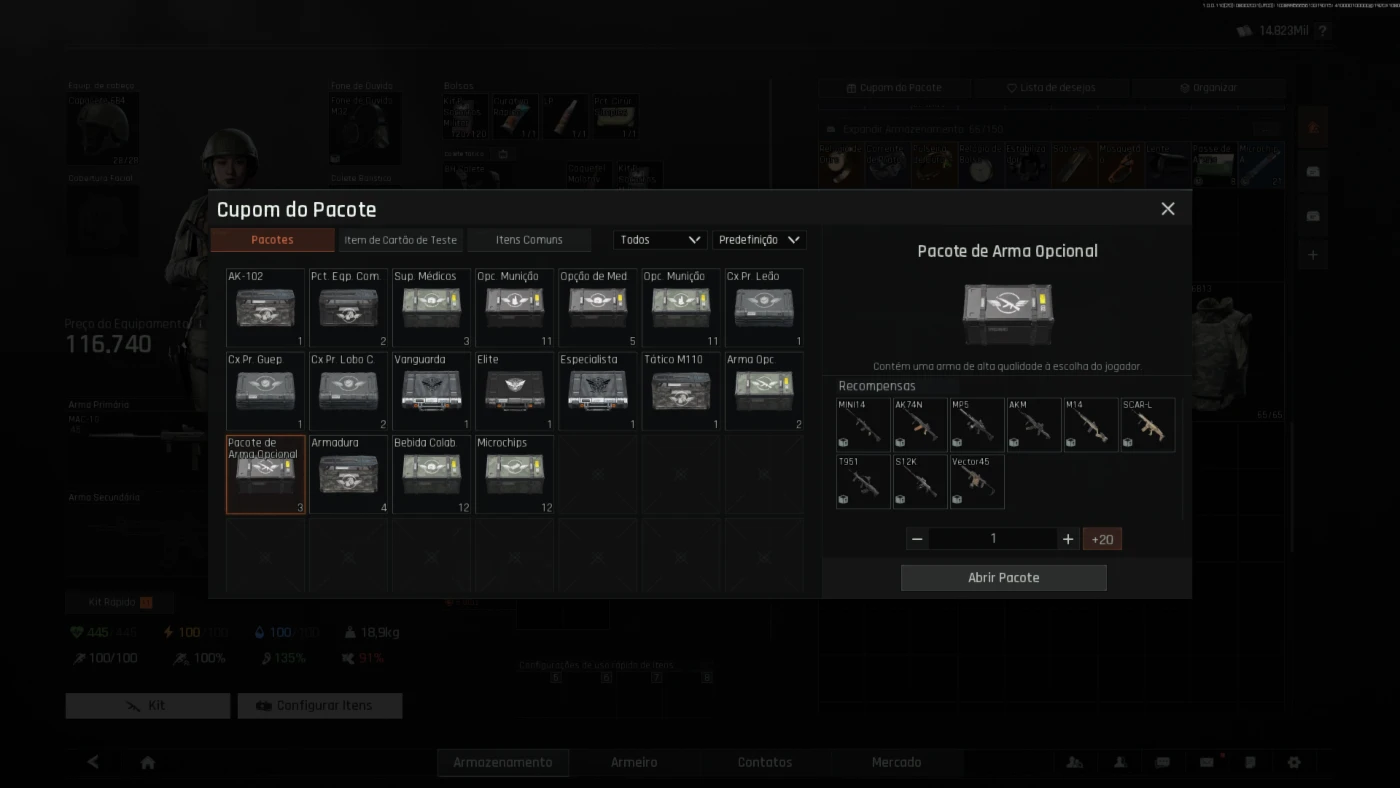Click the Abrir Pacote button
The width and height of the screenshot is (1400, 788).
[x=1004, y=578]
